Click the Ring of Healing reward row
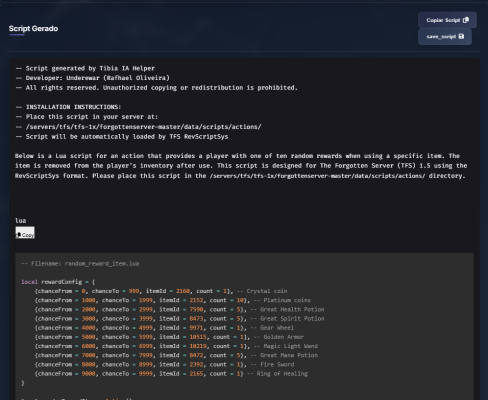Viewport: 488px width, 400px height. (171, 374)
